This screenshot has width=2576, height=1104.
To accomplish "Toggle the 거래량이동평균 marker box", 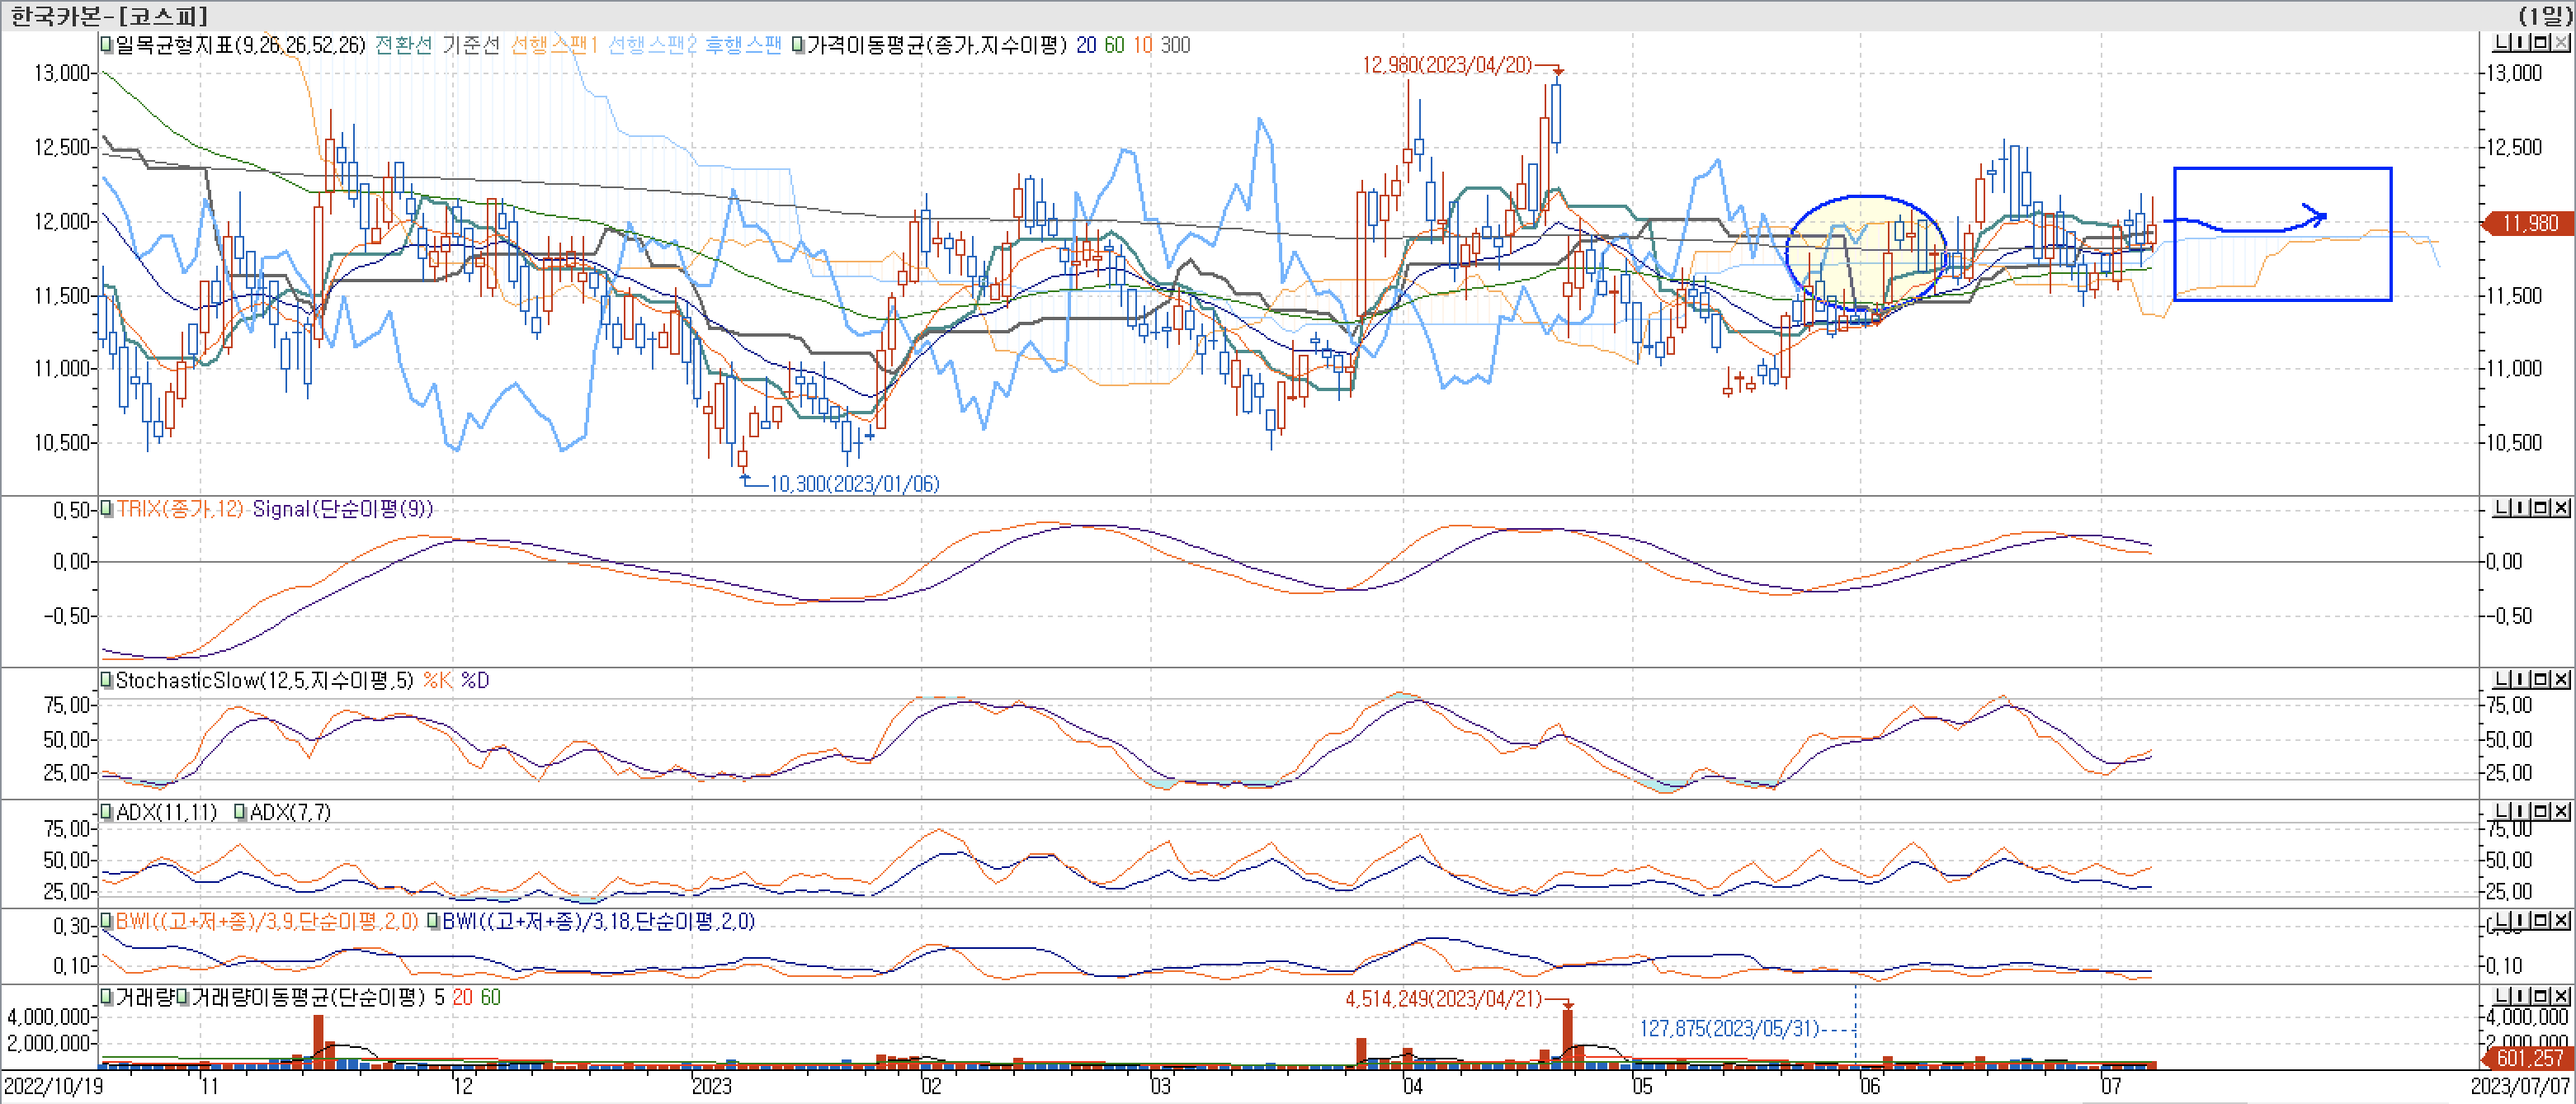I will click(x=183, y=997).
